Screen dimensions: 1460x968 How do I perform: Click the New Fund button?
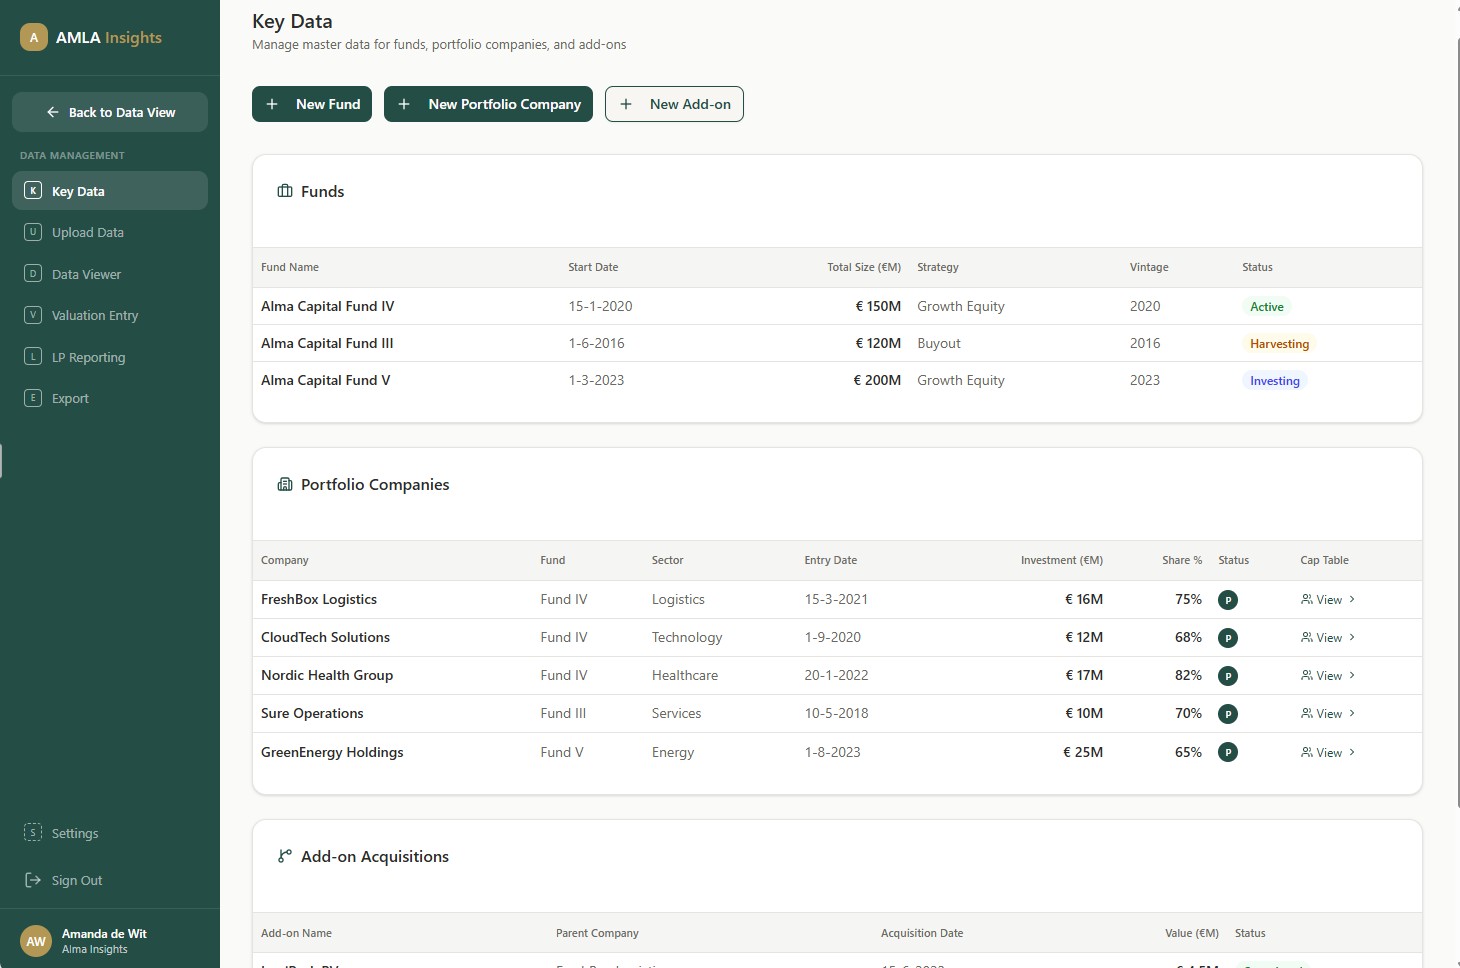[312, 104]
